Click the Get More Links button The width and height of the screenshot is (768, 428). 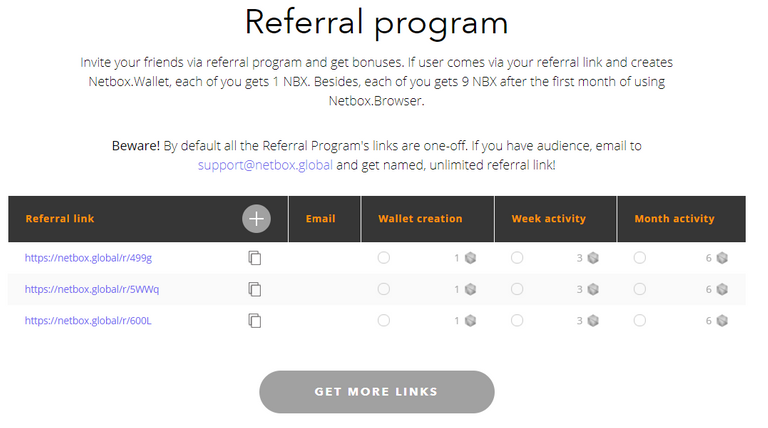click(x=376, y=391)
